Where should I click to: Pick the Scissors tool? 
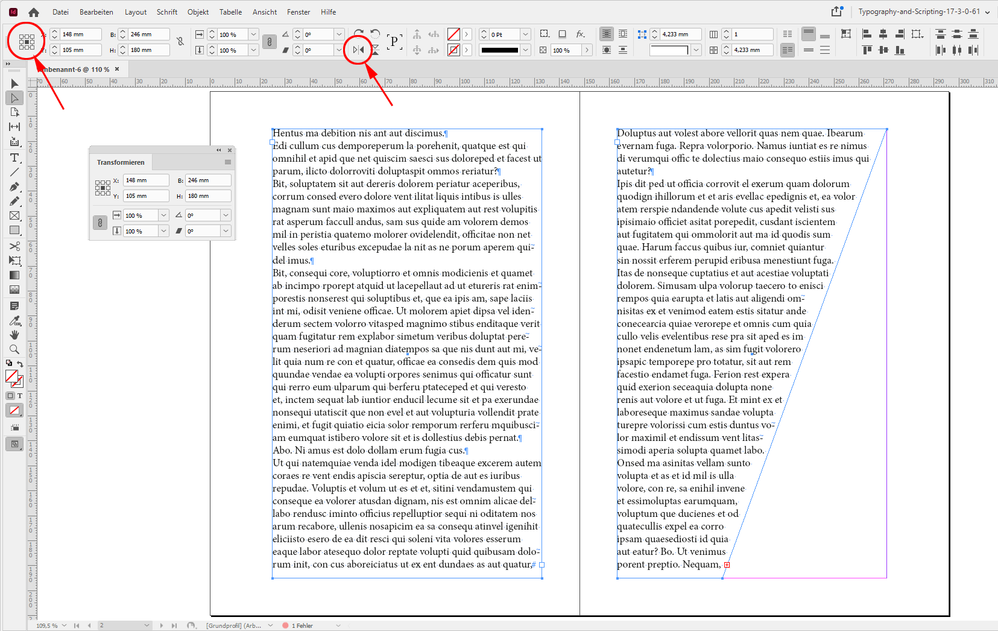15,245
